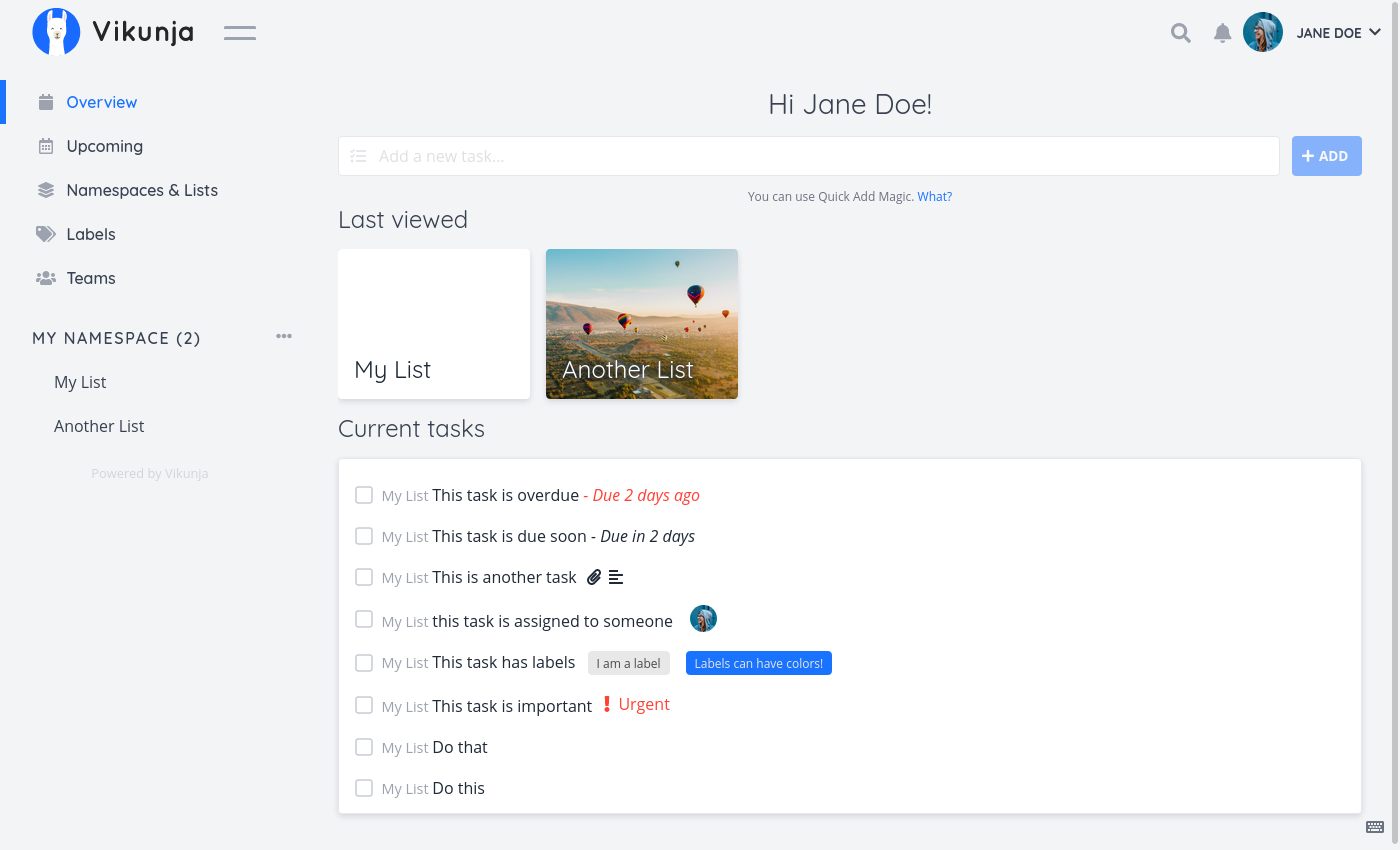Click the keyboard shortcuts icon

coord(1375,827)
